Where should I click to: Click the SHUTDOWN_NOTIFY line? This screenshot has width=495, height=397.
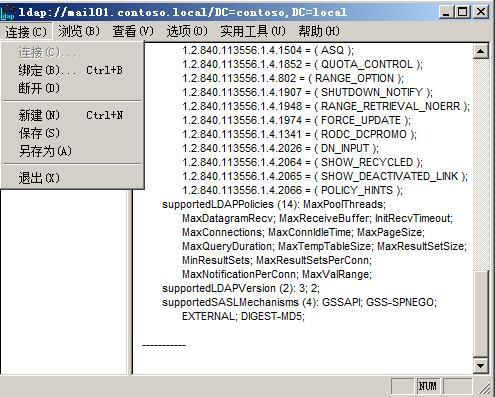tap(307, 92)
